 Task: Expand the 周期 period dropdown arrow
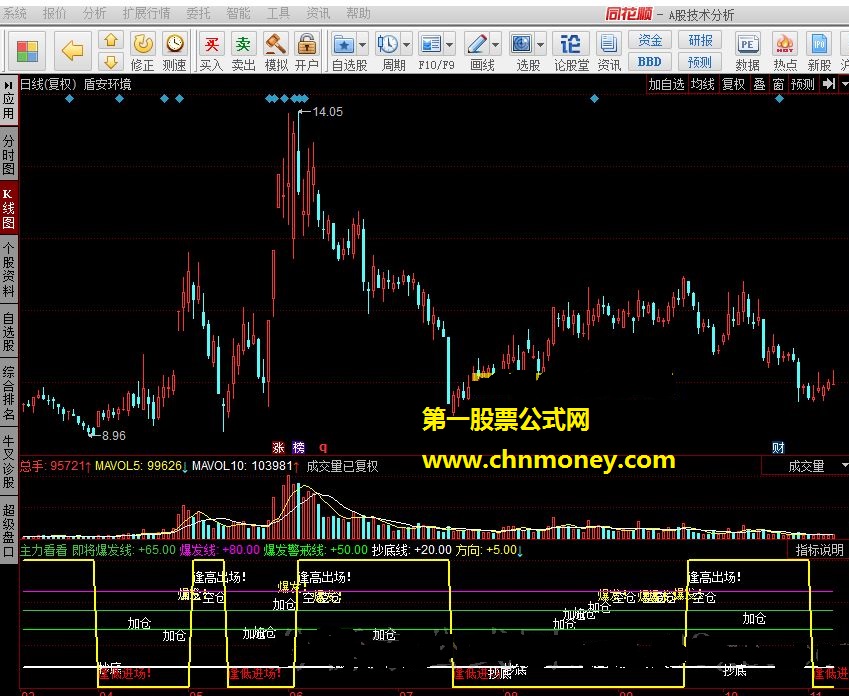[x=407, y=45]
